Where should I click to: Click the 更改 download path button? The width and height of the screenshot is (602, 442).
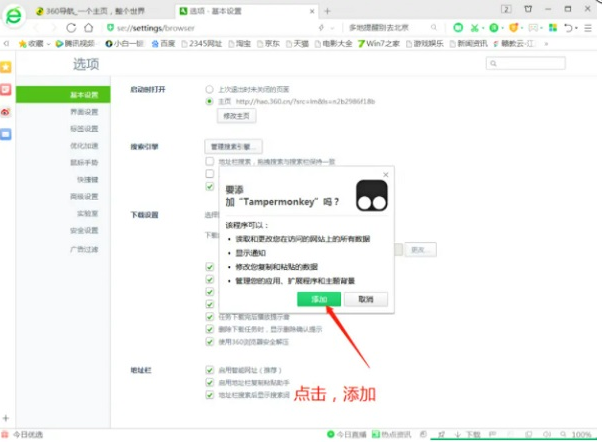420,250
